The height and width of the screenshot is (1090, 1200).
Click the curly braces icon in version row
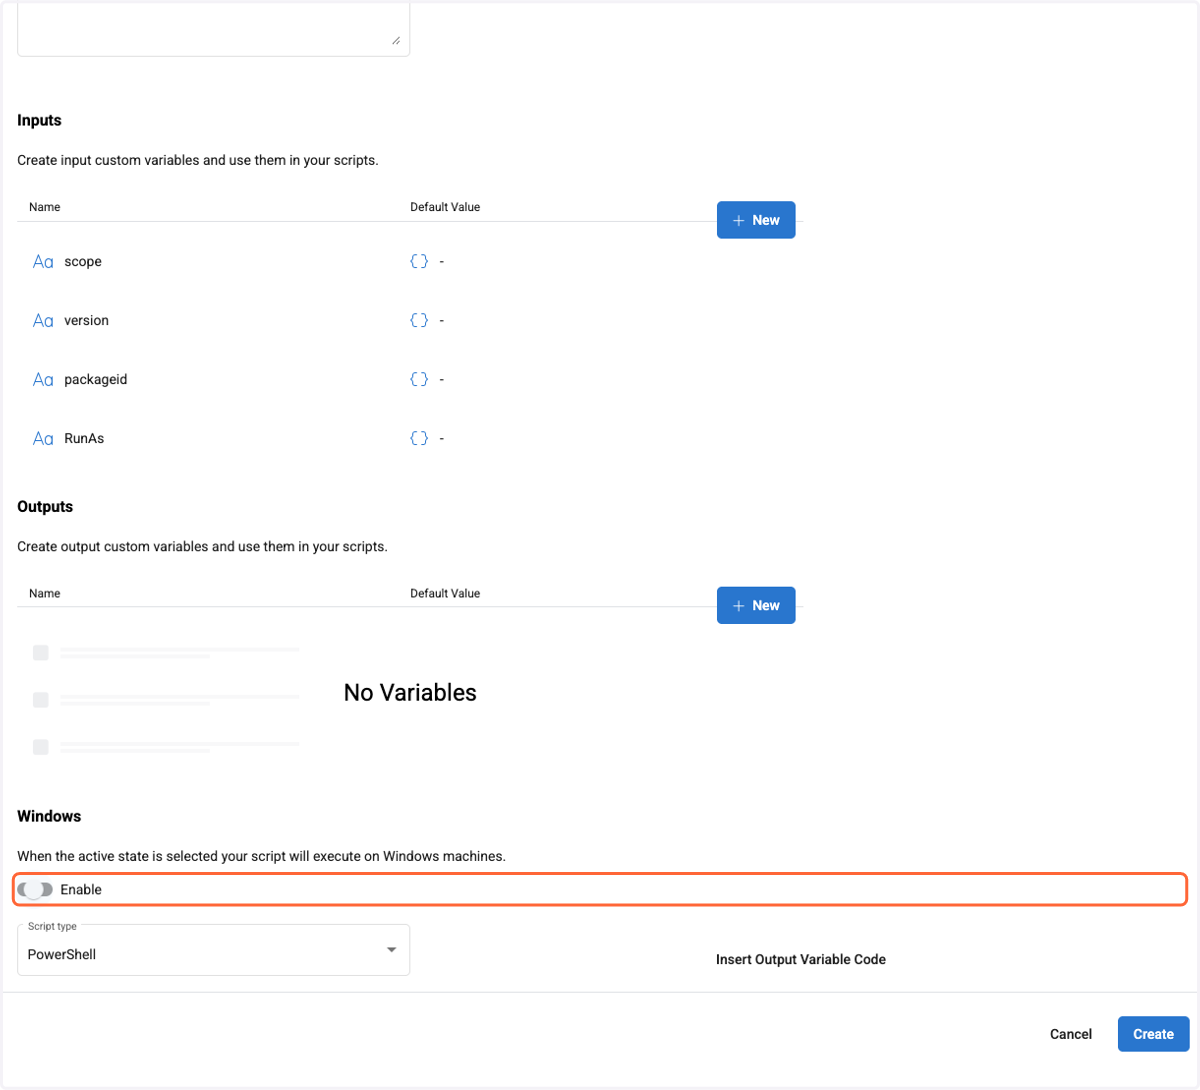tap(419, 320)
